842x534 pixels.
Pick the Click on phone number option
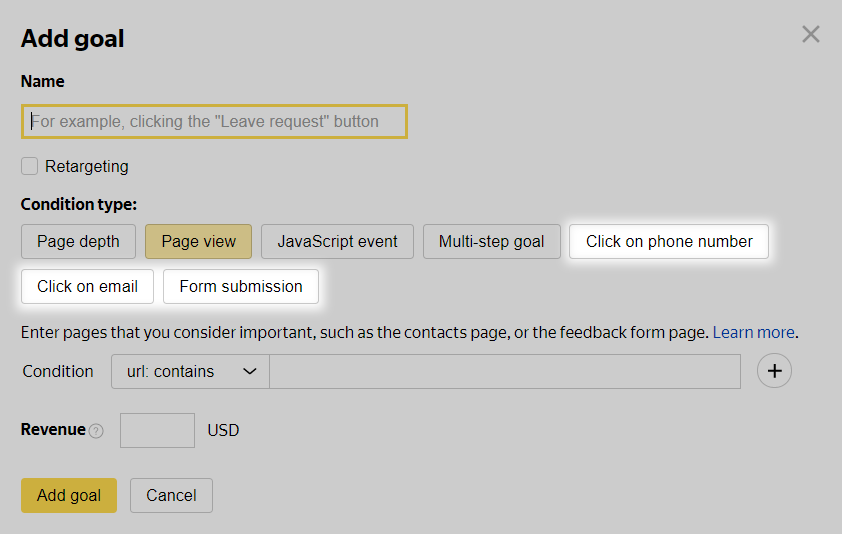pyautogui.click(x=669, y=241)
